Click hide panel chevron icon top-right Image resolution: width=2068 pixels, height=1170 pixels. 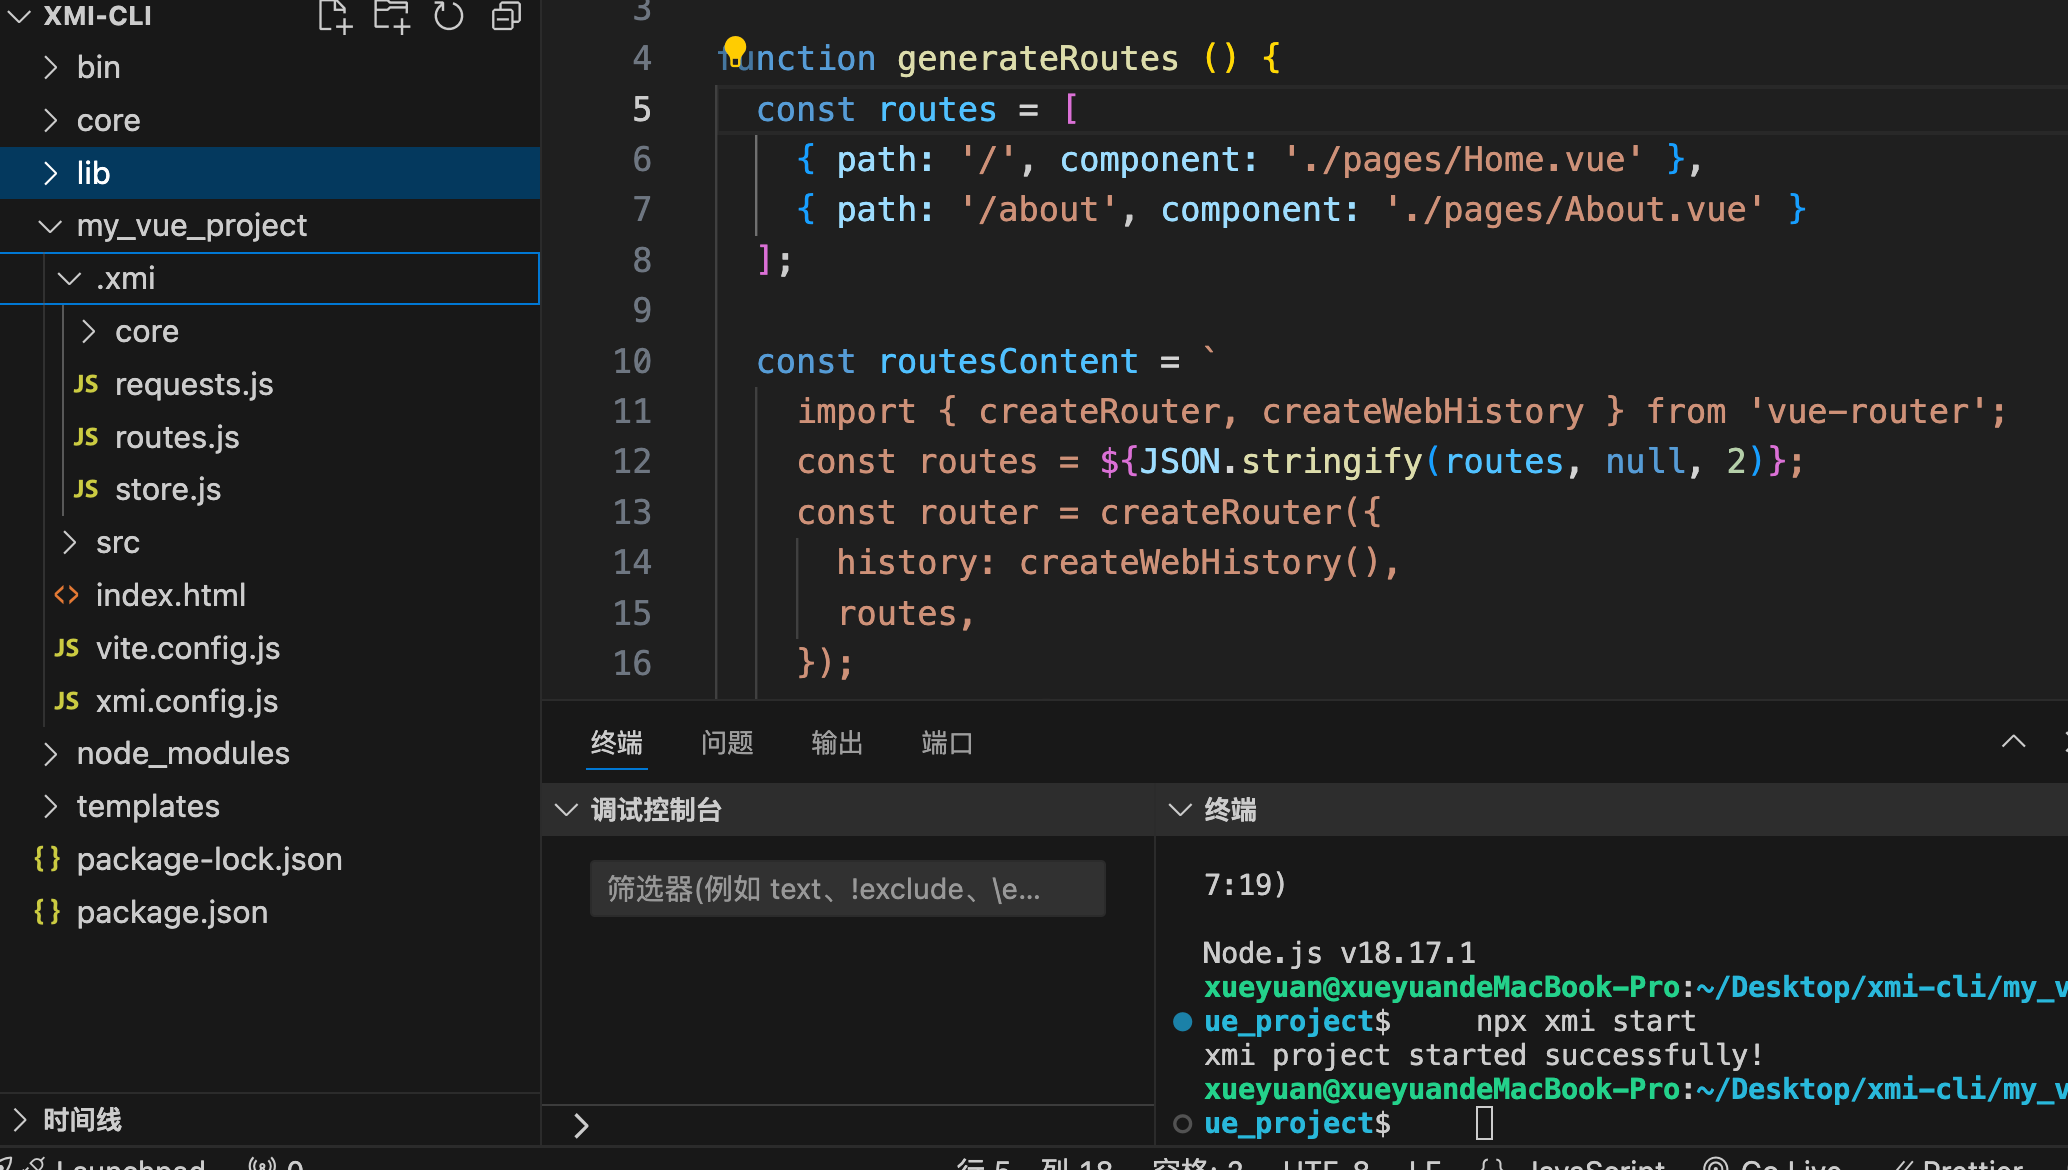click(x=2014, y=741)
